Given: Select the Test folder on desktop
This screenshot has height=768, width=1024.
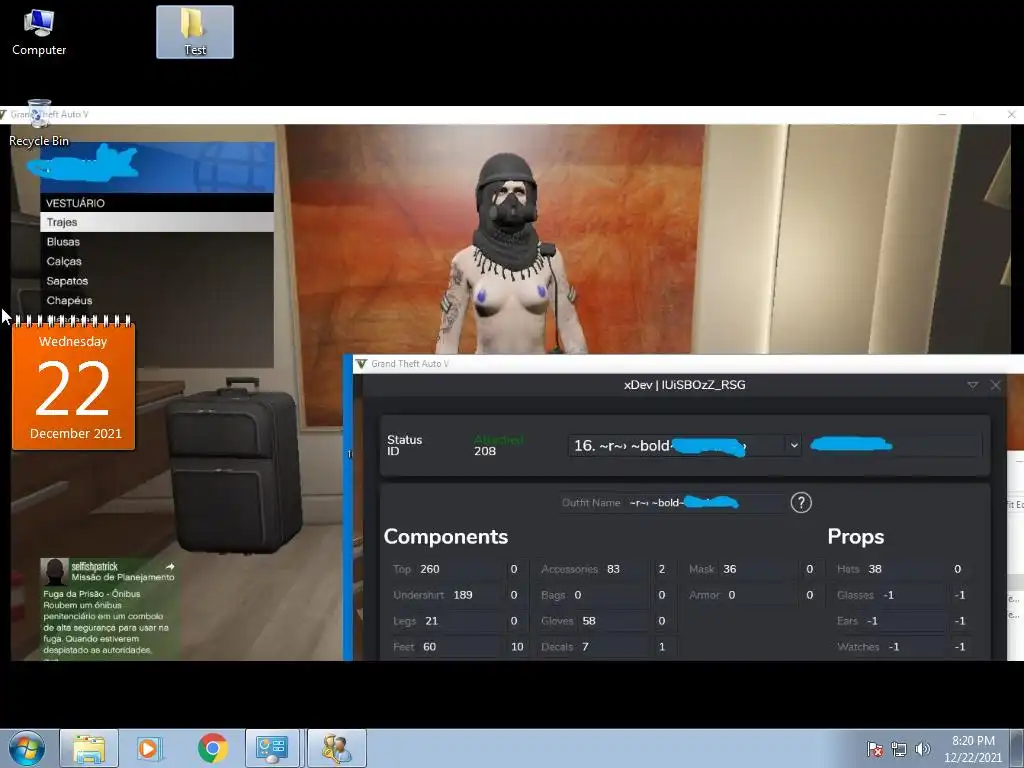Looking at the screenshot, I should [x=195, y=33].
